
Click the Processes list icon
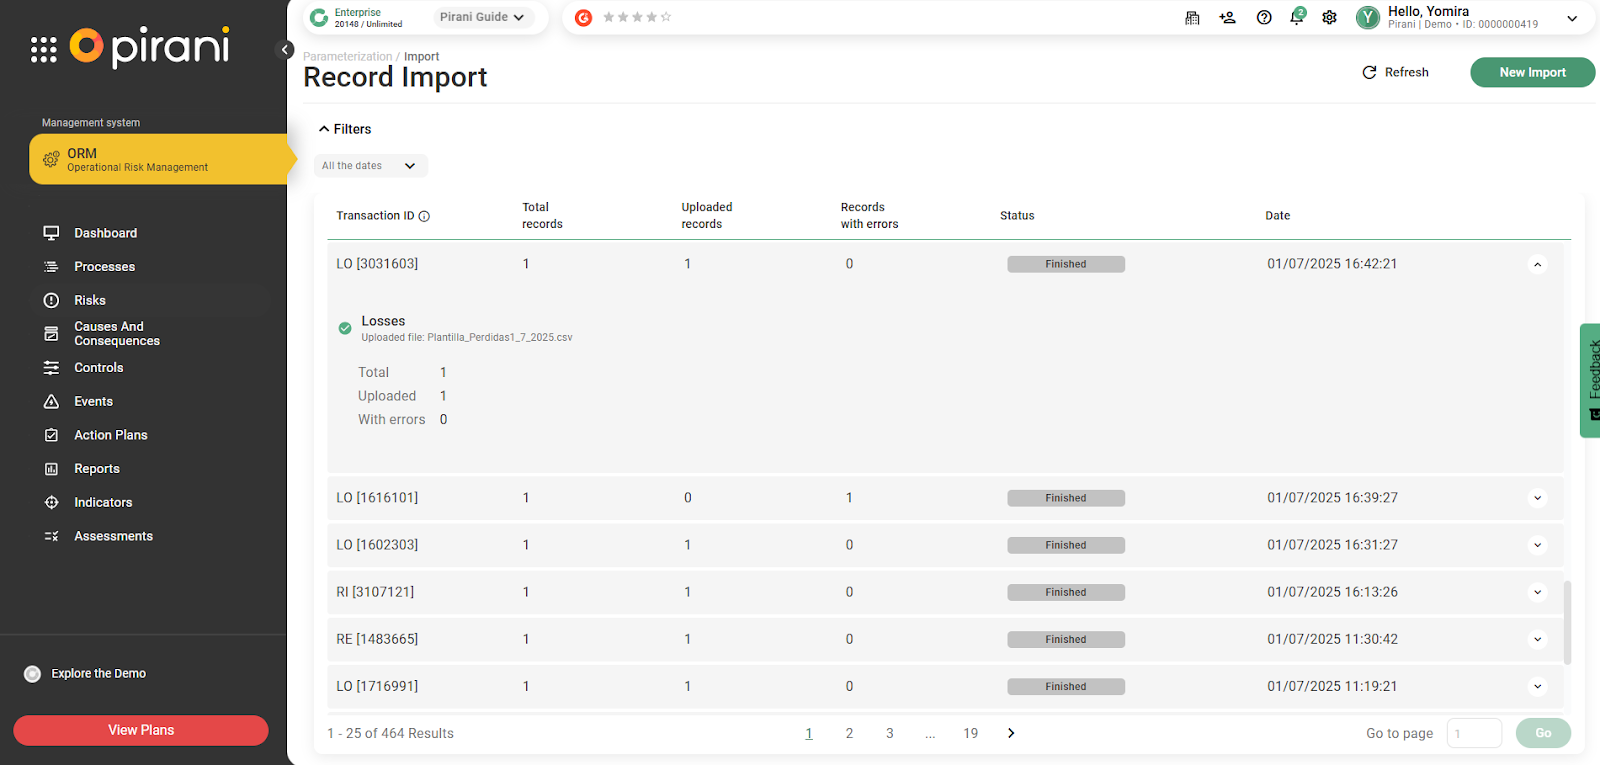click(51, 267)
